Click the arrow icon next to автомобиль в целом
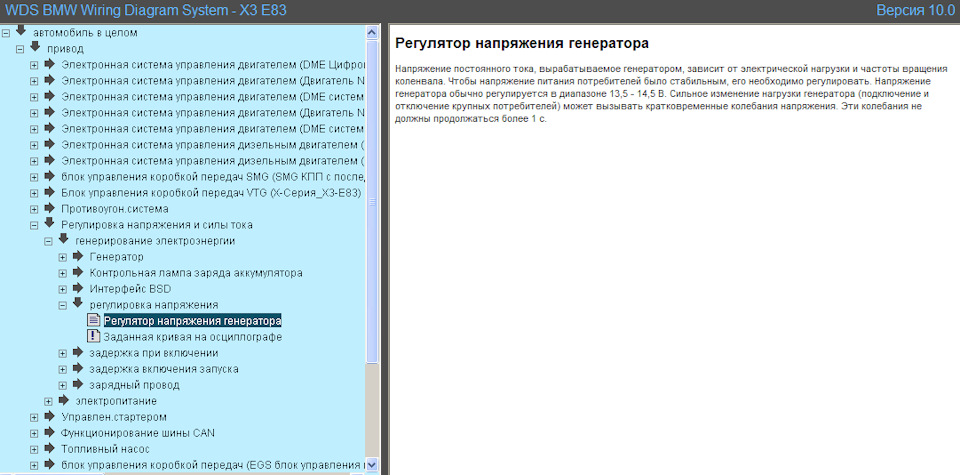Screen dimensions: 960x475 pyautogui.click(x=21, y=31)
